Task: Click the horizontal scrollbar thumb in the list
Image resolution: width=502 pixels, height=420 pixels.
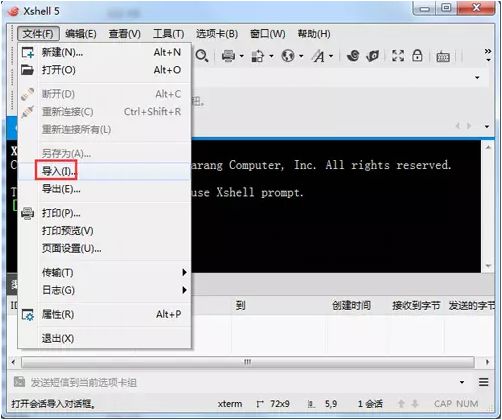Action: [x=248, y=362]
